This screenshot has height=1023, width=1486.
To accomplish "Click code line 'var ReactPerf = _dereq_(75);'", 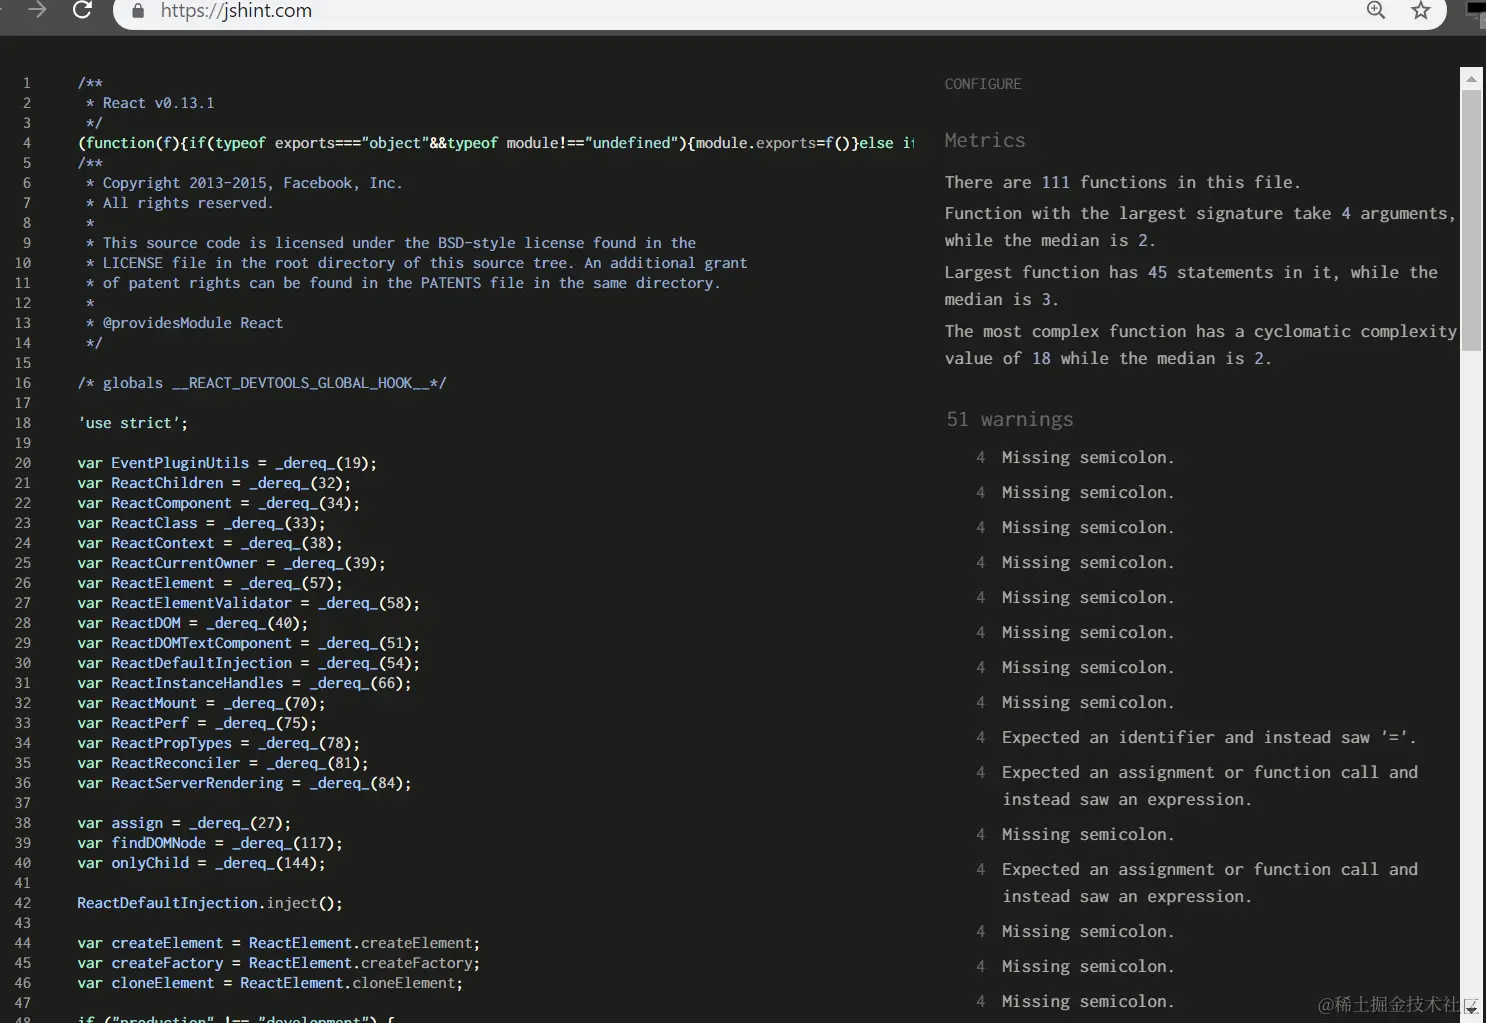I will [197, 723].
